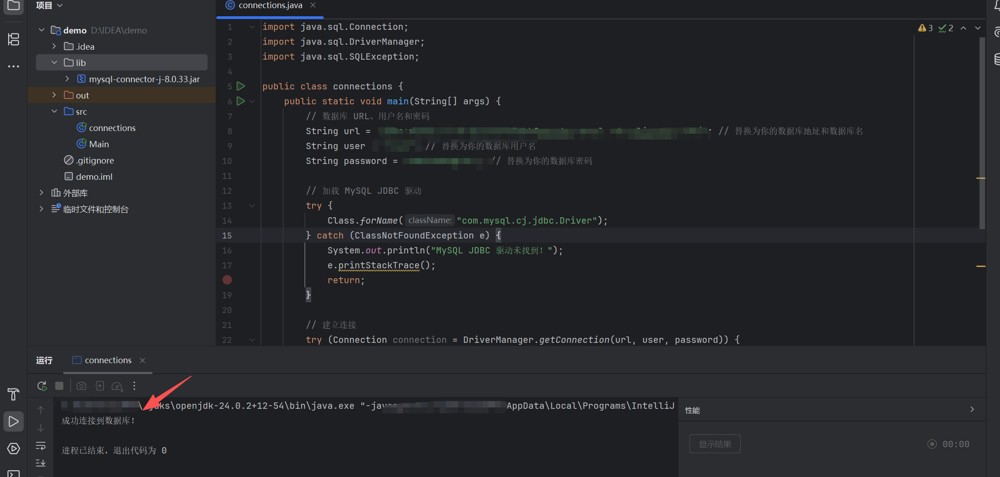Toggle soft-wrap in the console
Image resolution: width=1000 pixels, height=477 pixels.
tap(41, 445)
